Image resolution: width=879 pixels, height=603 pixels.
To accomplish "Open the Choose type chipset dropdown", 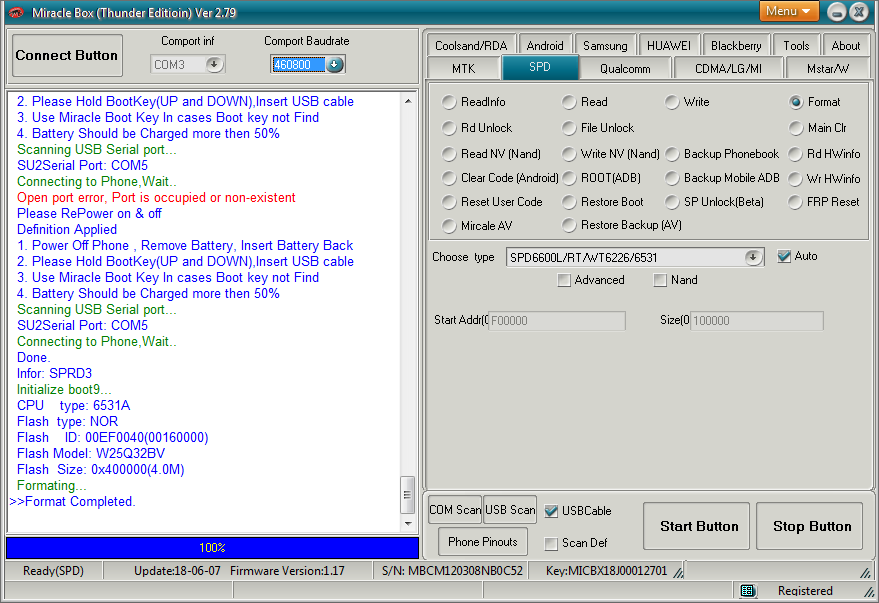I will tap(753, 257).
